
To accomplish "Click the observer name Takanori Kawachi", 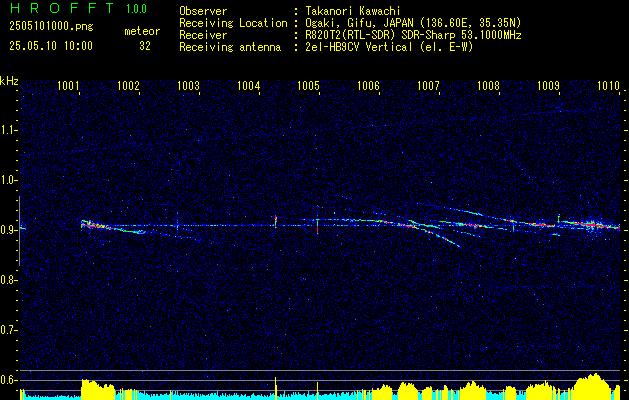I will coord(353,11).
